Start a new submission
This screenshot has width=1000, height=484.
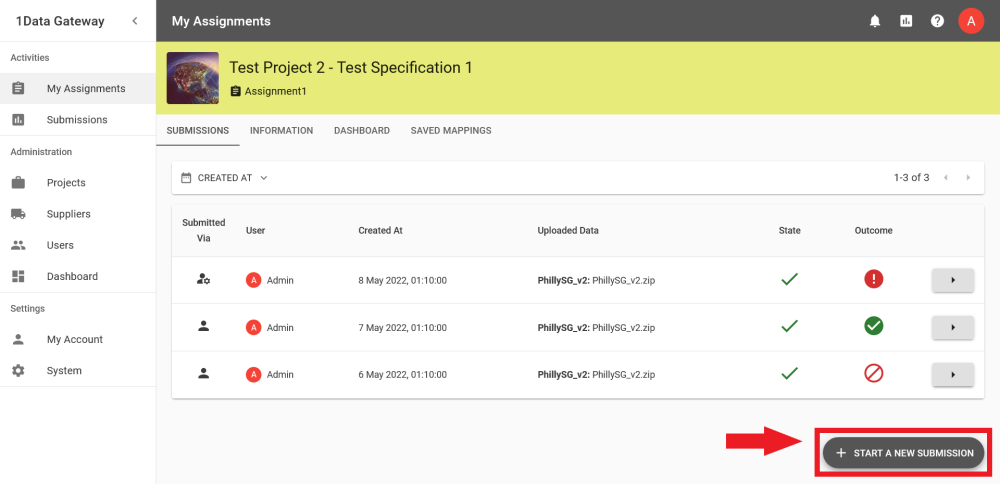(x=903, y=453)
